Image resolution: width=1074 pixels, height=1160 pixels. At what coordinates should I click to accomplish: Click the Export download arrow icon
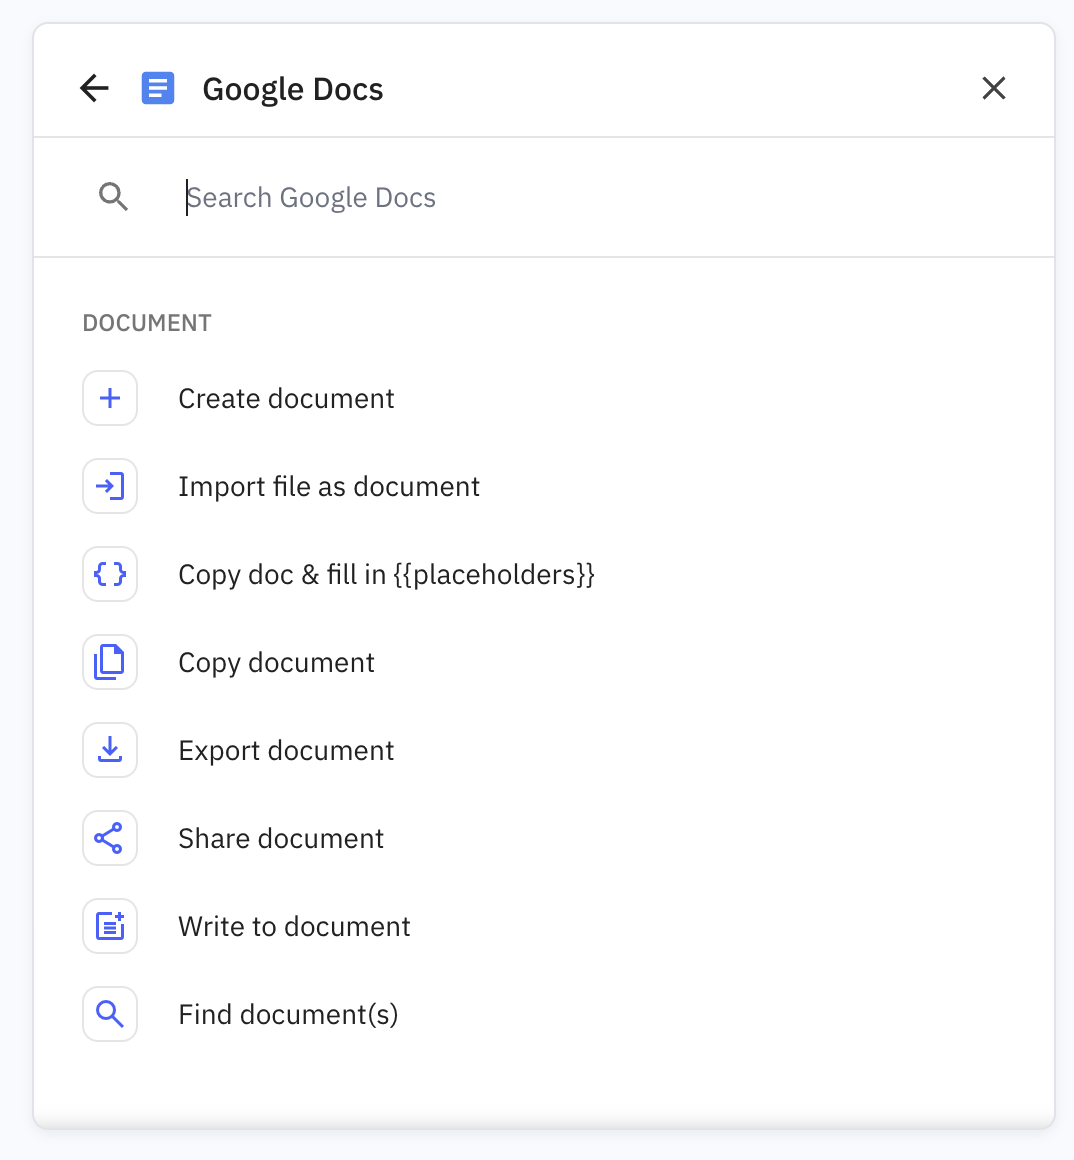(x=110, y=750)
